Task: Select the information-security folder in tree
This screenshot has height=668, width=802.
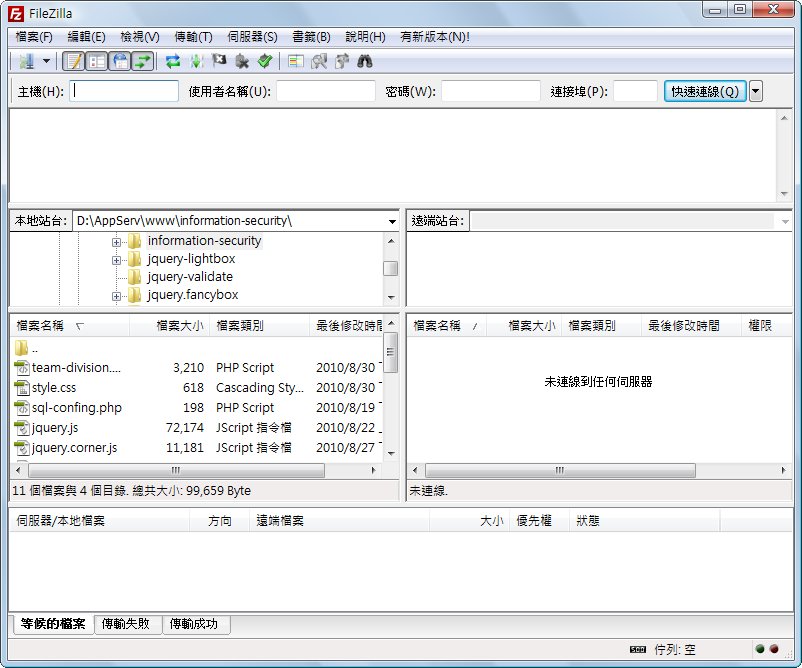Action: 204,240
